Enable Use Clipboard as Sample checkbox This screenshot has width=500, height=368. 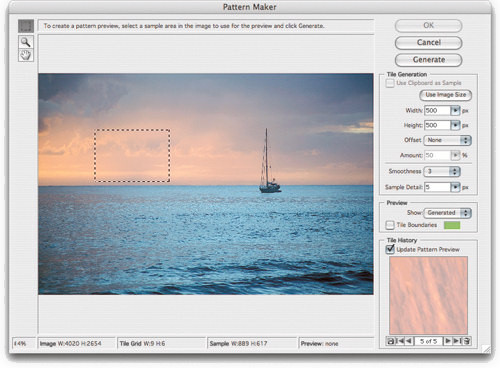[x=390, y=83]
